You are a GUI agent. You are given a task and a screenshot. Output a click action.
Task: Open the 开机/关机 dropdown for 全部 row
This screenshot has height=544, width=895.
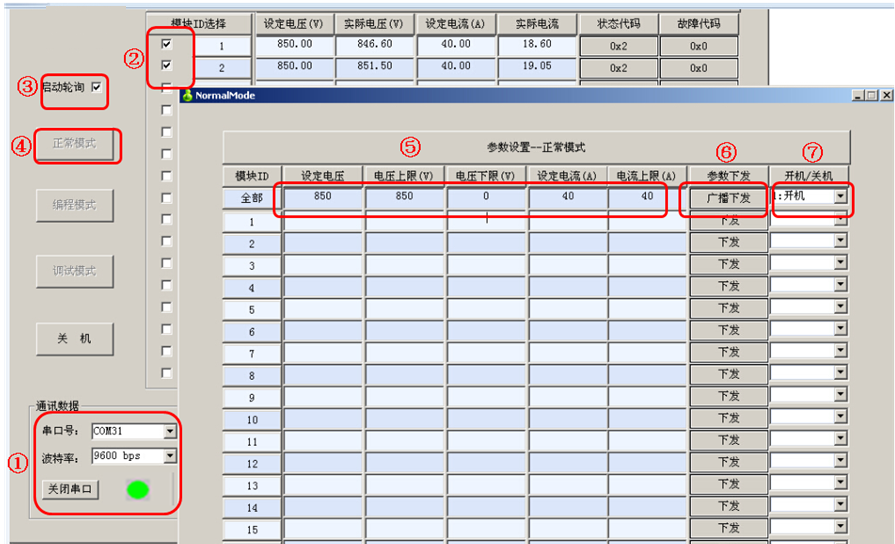tap(840, 196)
